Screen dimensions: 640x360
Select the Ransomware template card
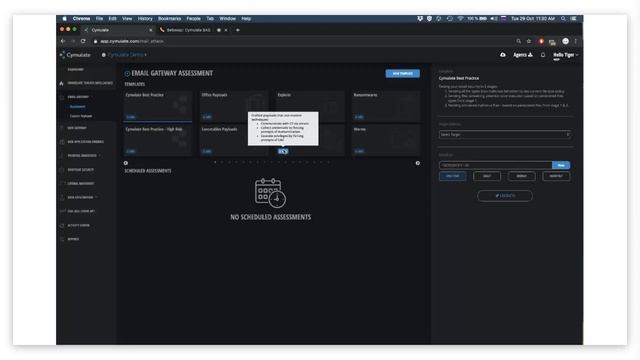click(386, 106)
